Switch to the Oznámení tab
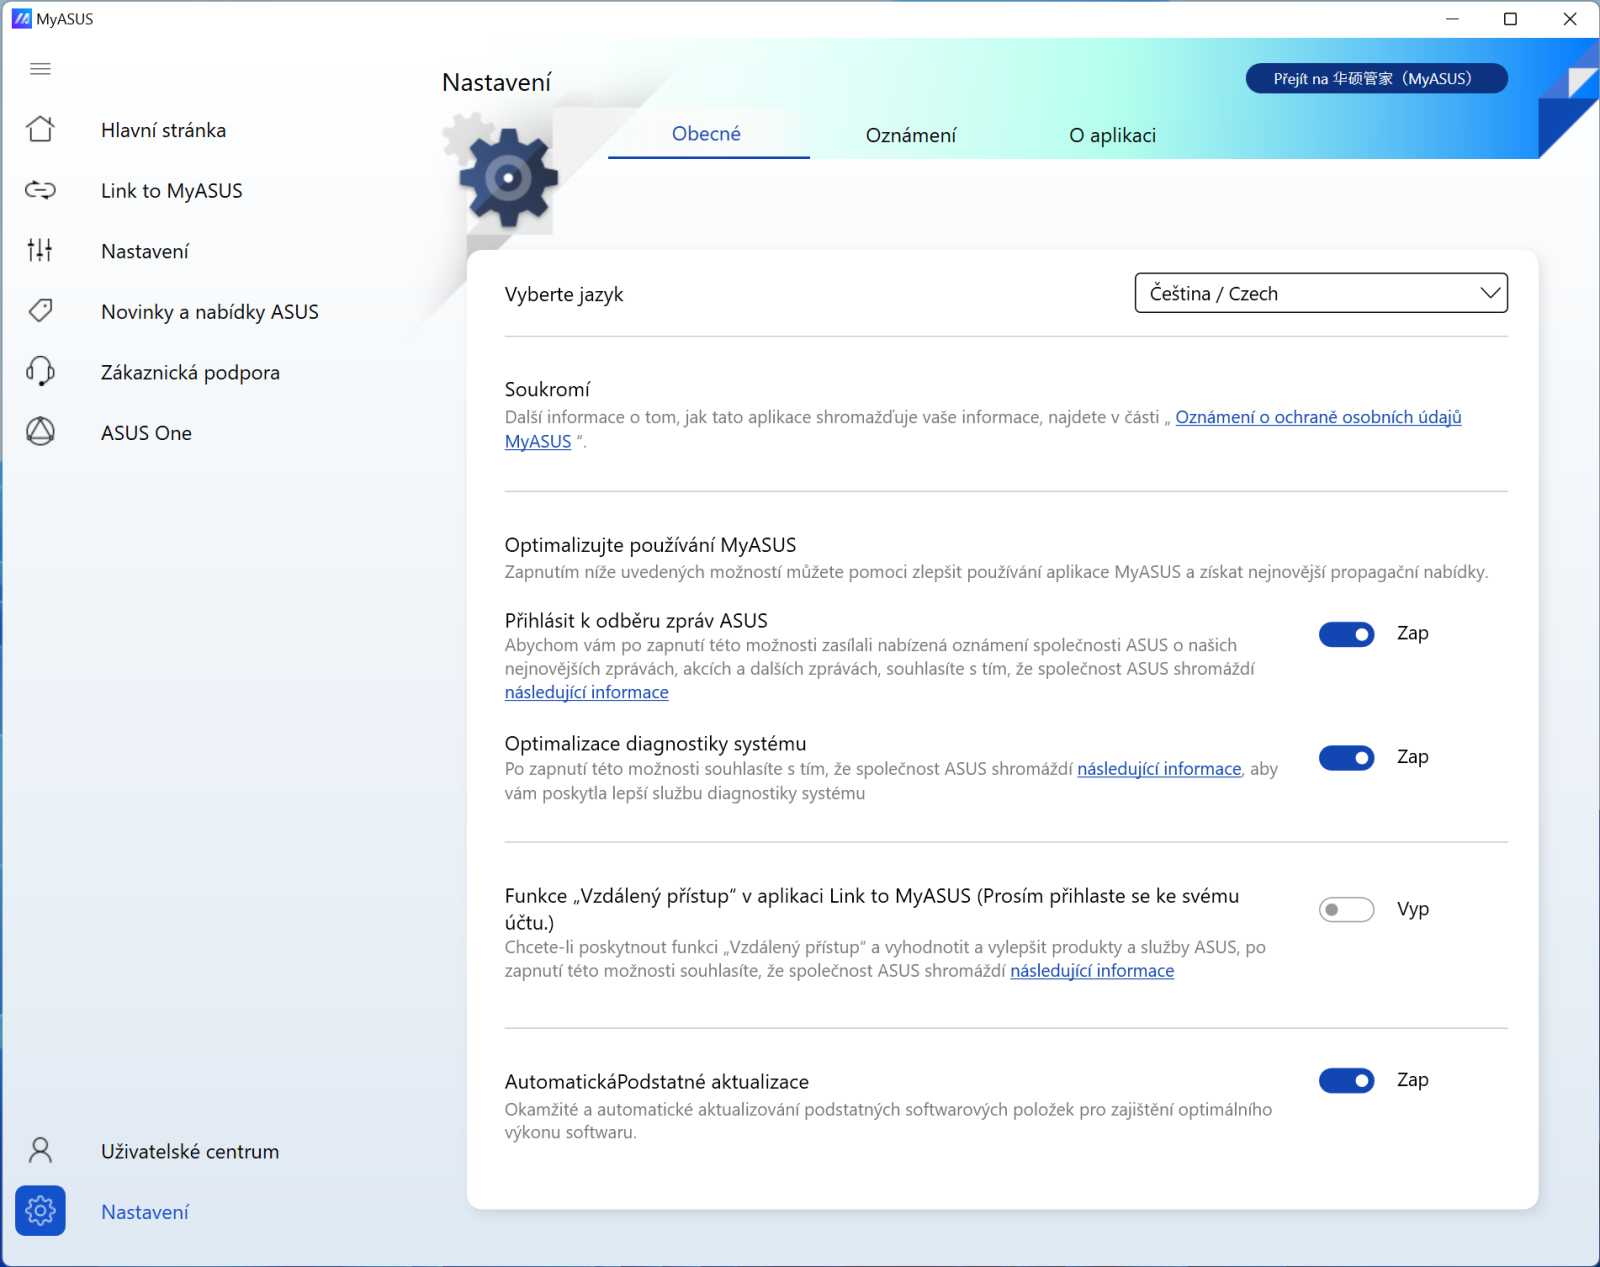Viewport: 1600px width, 1267px height. point(911,135)
